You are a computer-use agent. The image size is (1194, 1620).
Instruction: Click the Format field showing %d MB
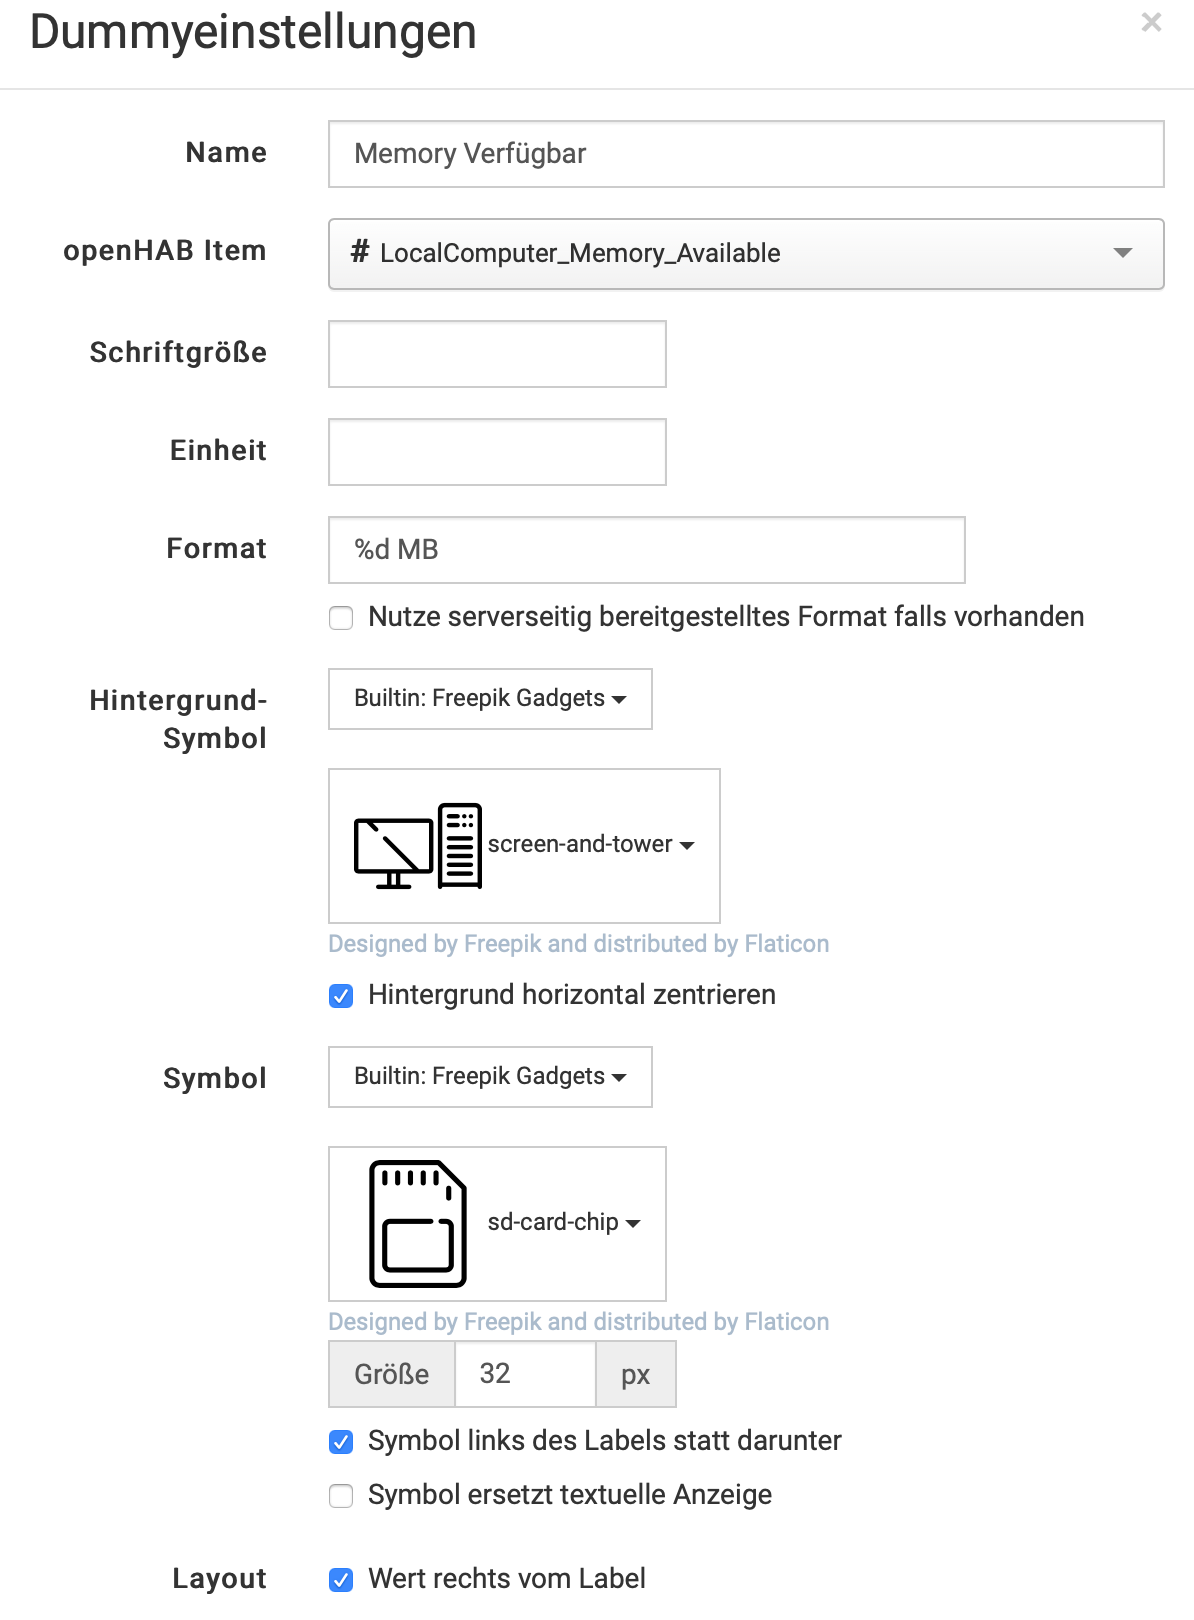[646, 550]
